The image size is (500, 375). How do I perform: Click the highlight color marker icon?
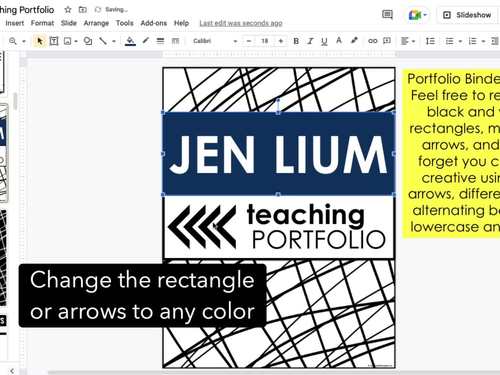click(x=354, y=41)
